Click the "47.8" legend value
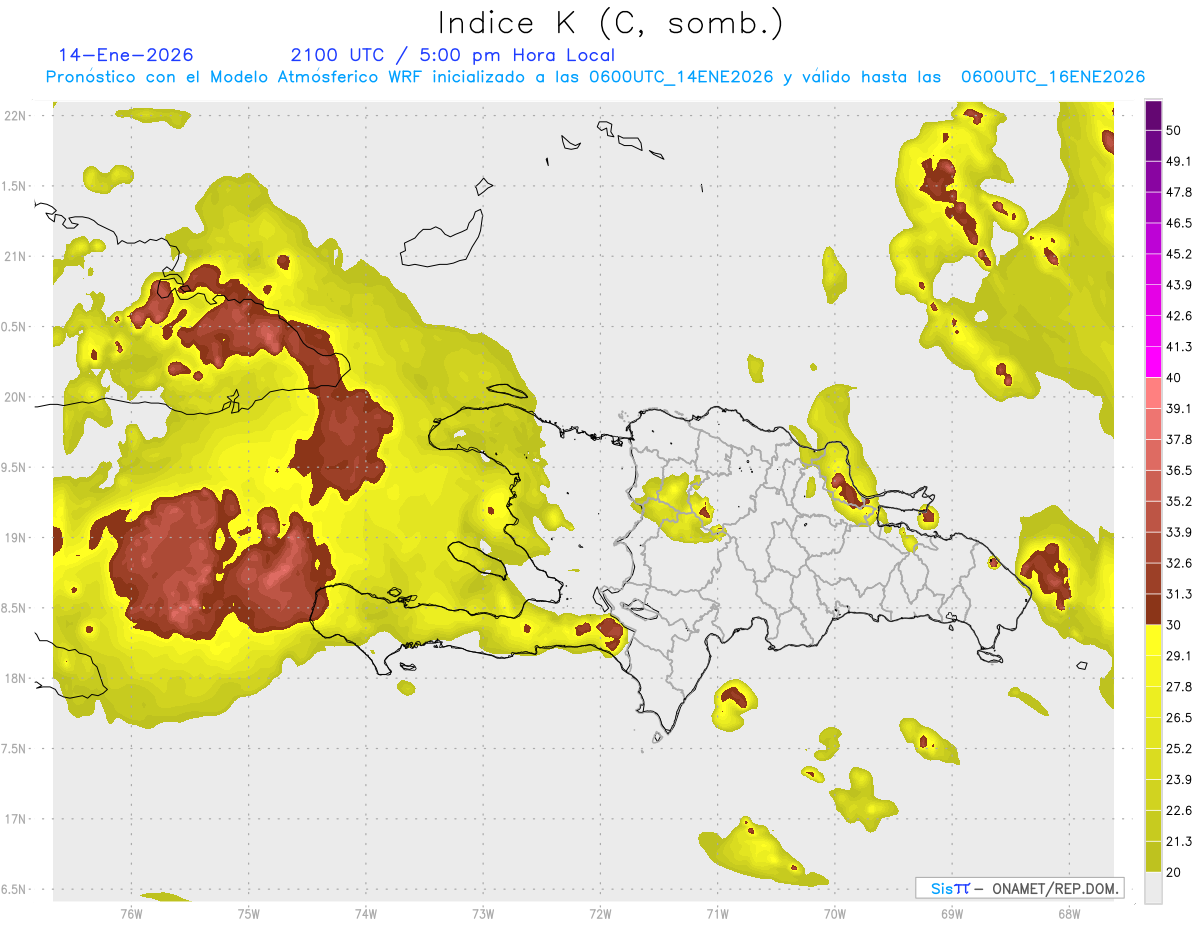The height and width of the screenshot is (927, 1200). pos(1179,192)
